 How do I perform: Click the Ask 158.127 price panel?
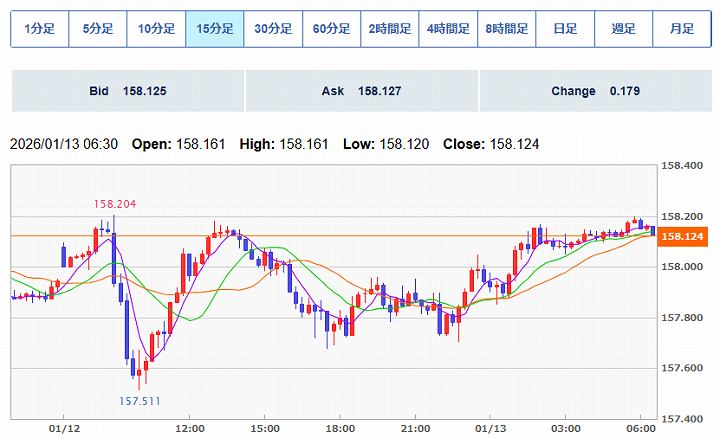(x=361, y=91)
